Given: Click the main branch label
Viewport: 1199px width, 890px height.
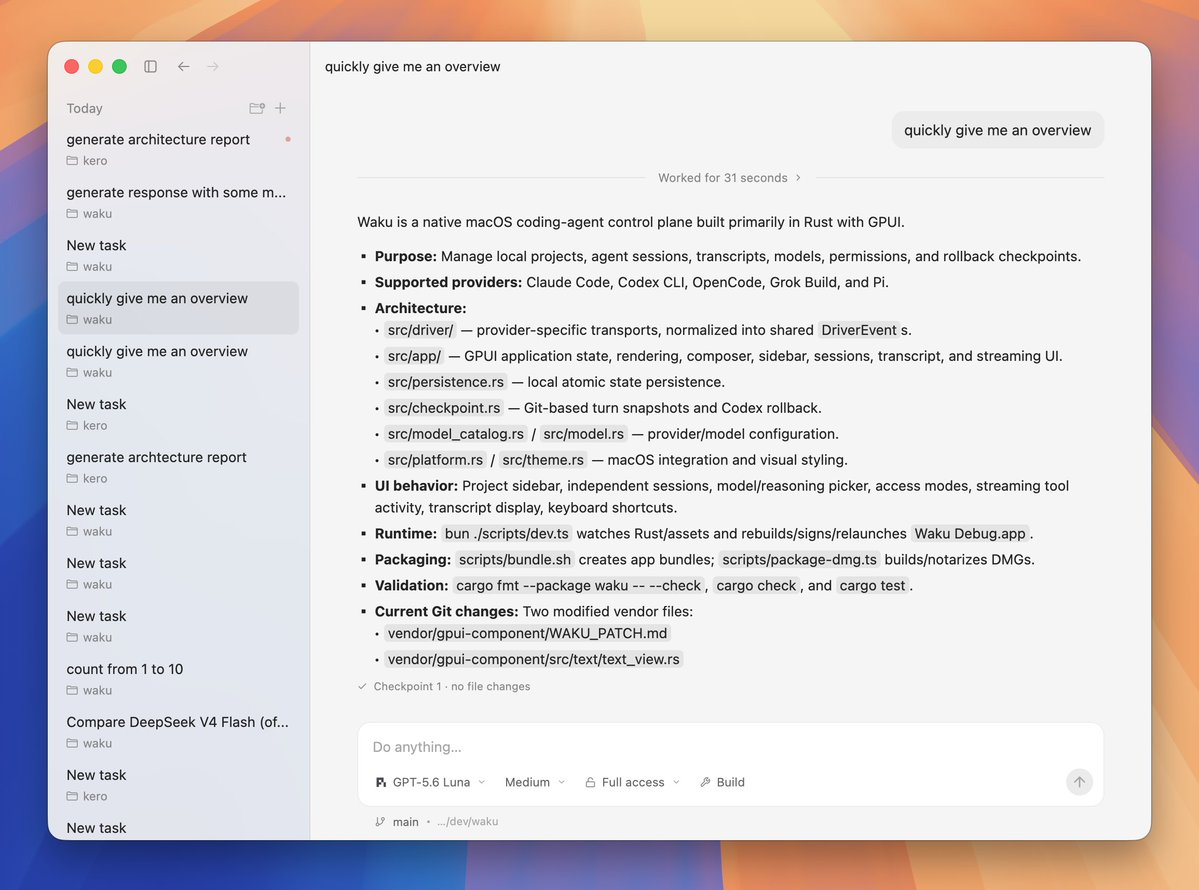Looking at the screenshot, I should coord(405,822).
